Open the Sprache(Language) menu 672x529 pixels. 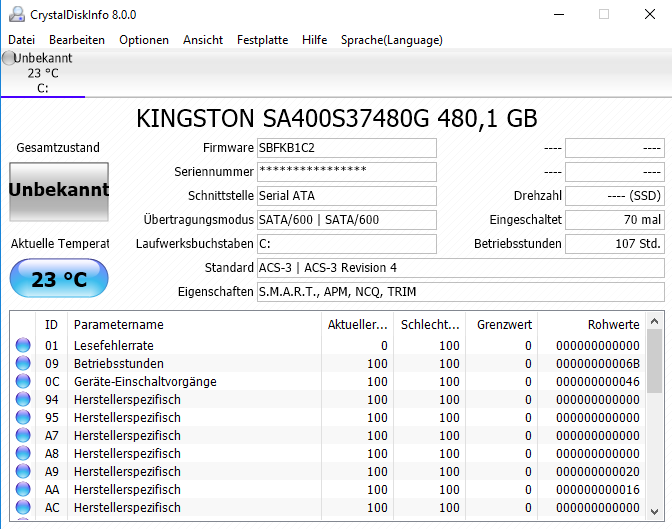click(392, 40)
